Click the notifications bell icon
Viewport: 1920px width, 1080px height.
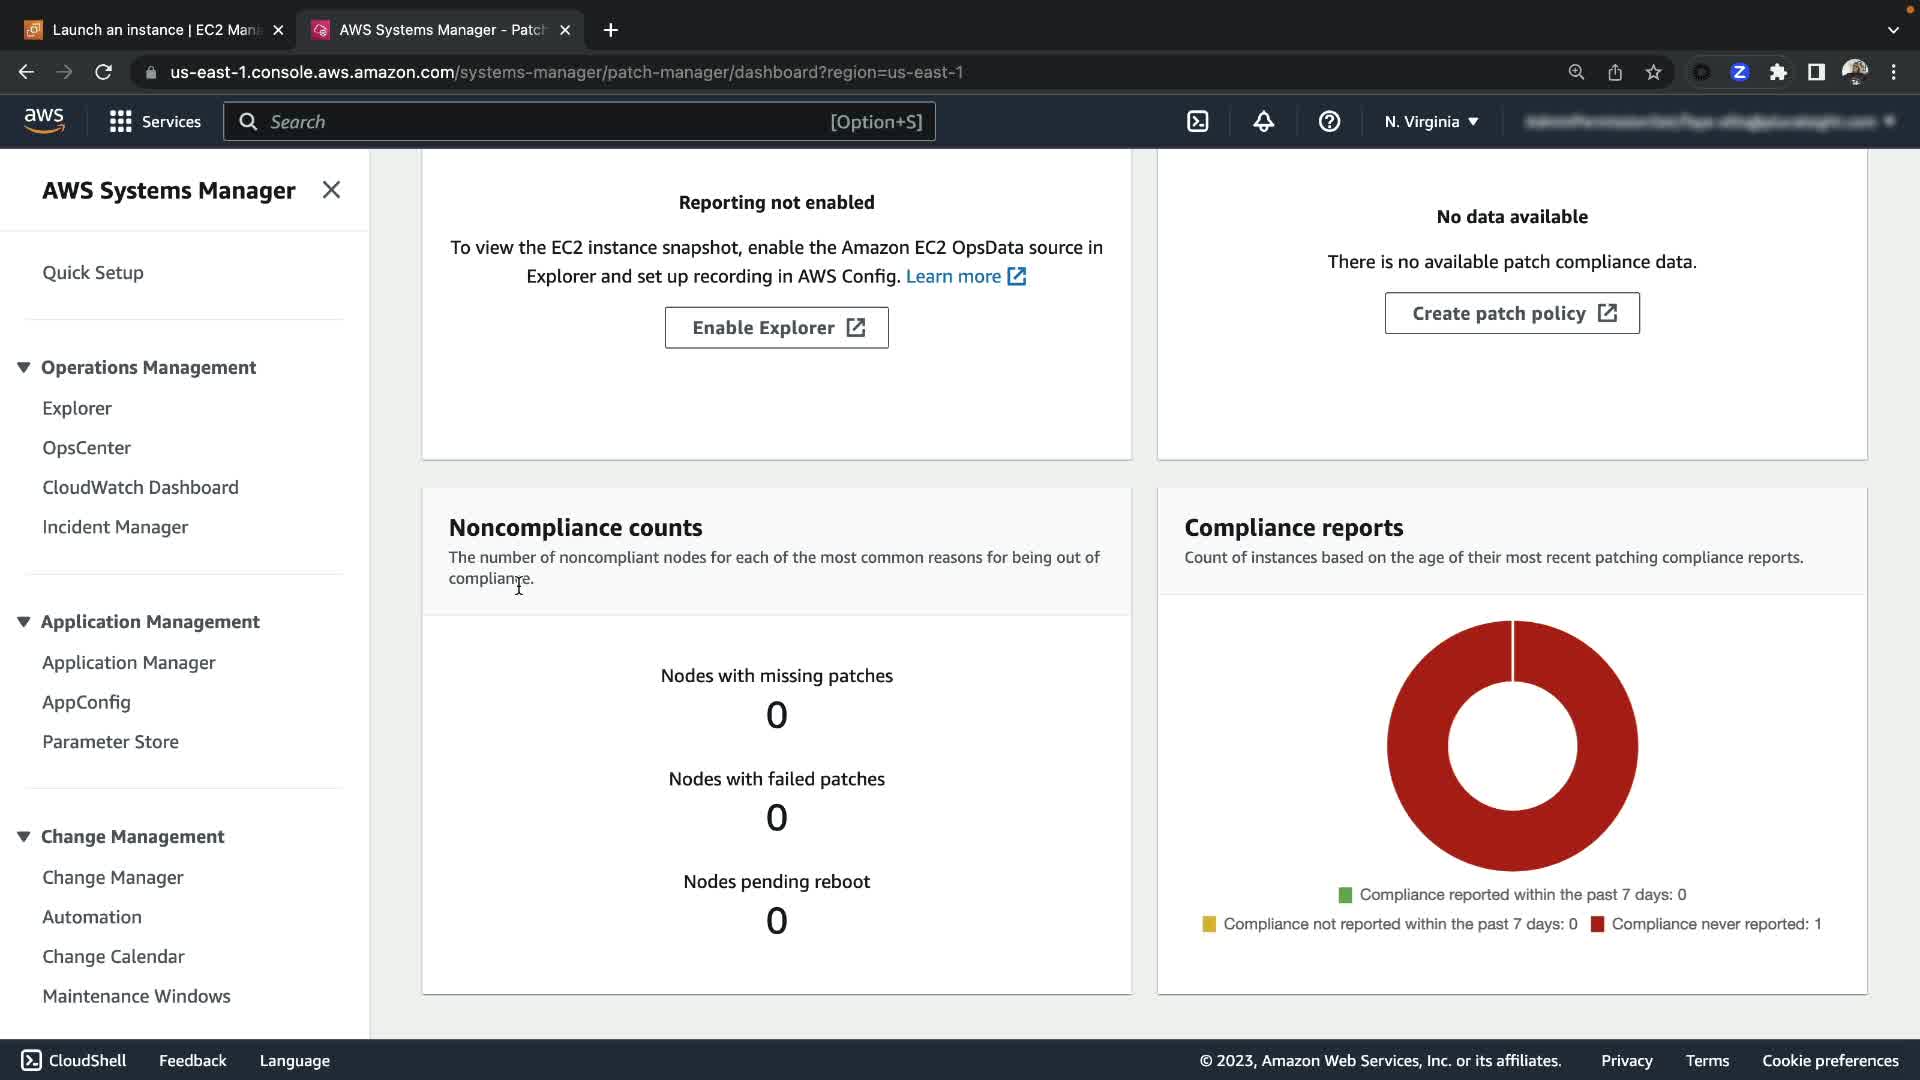[x=1263, y=122]
